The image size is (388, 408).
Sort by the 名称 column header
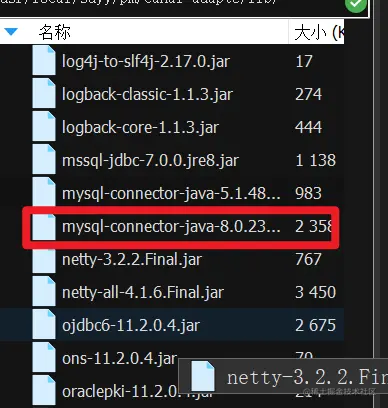(55, 32)
